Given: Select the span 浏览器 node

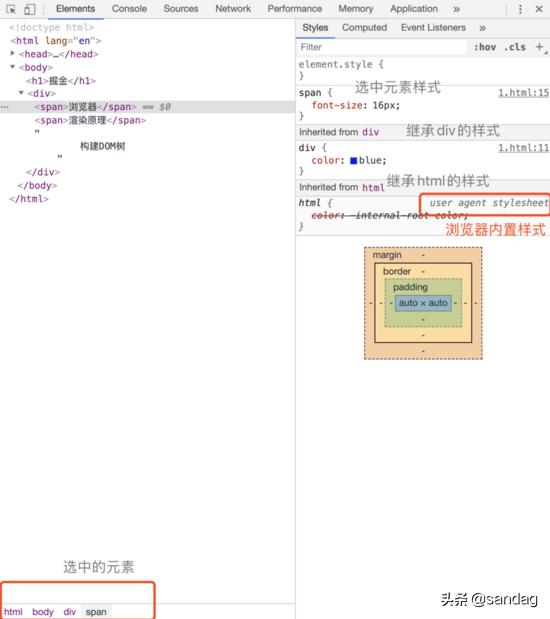Looking at the screenshot, I should [x=85, y=107].
